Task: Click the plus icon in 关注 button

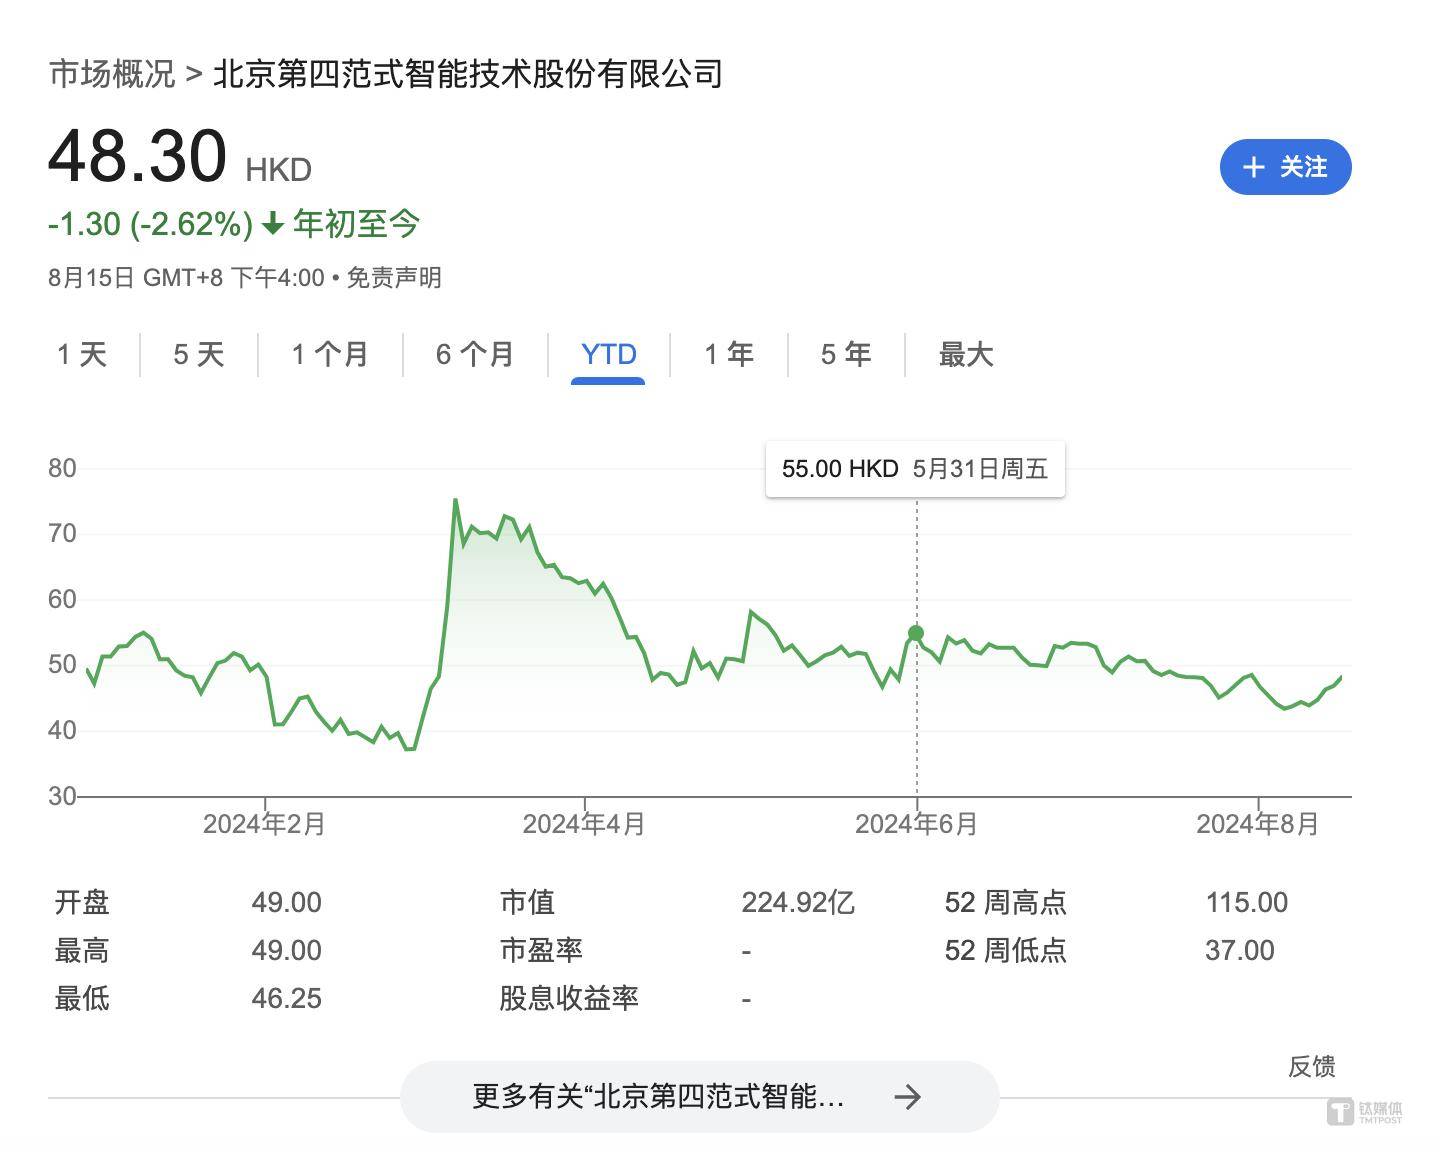Action: (x=1253, y=167)
